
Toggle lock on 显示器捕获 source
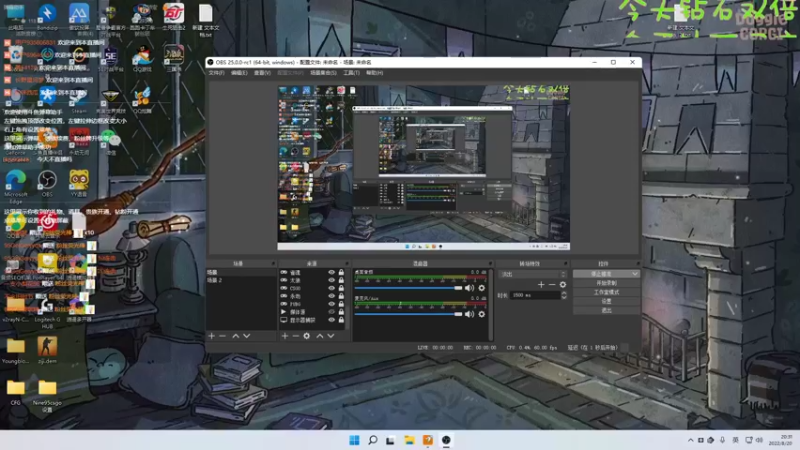point(341,320)
